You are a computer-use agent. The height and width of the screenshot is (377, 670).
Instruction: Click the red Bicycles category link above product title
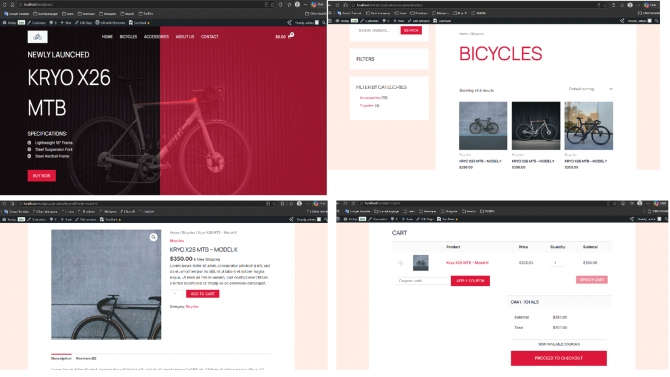point(177,241)
